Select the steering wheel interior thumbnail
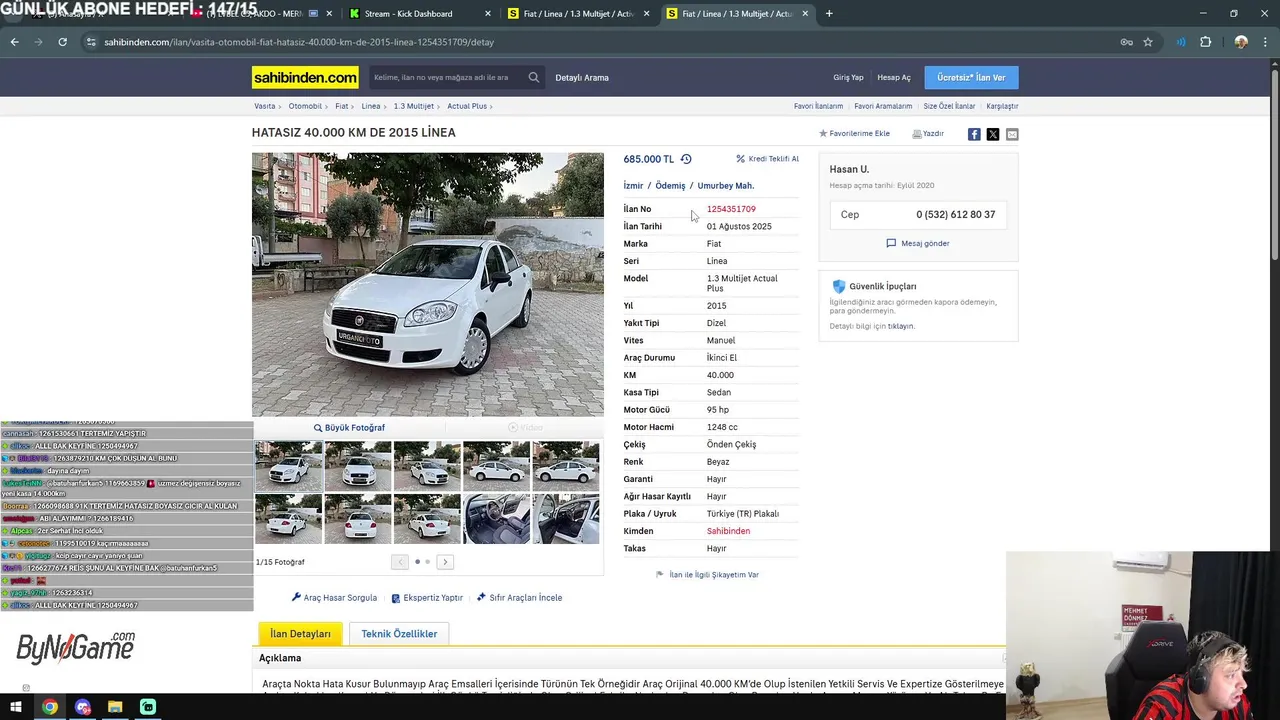Screen dimensions: 1280x720 [496, 518]
